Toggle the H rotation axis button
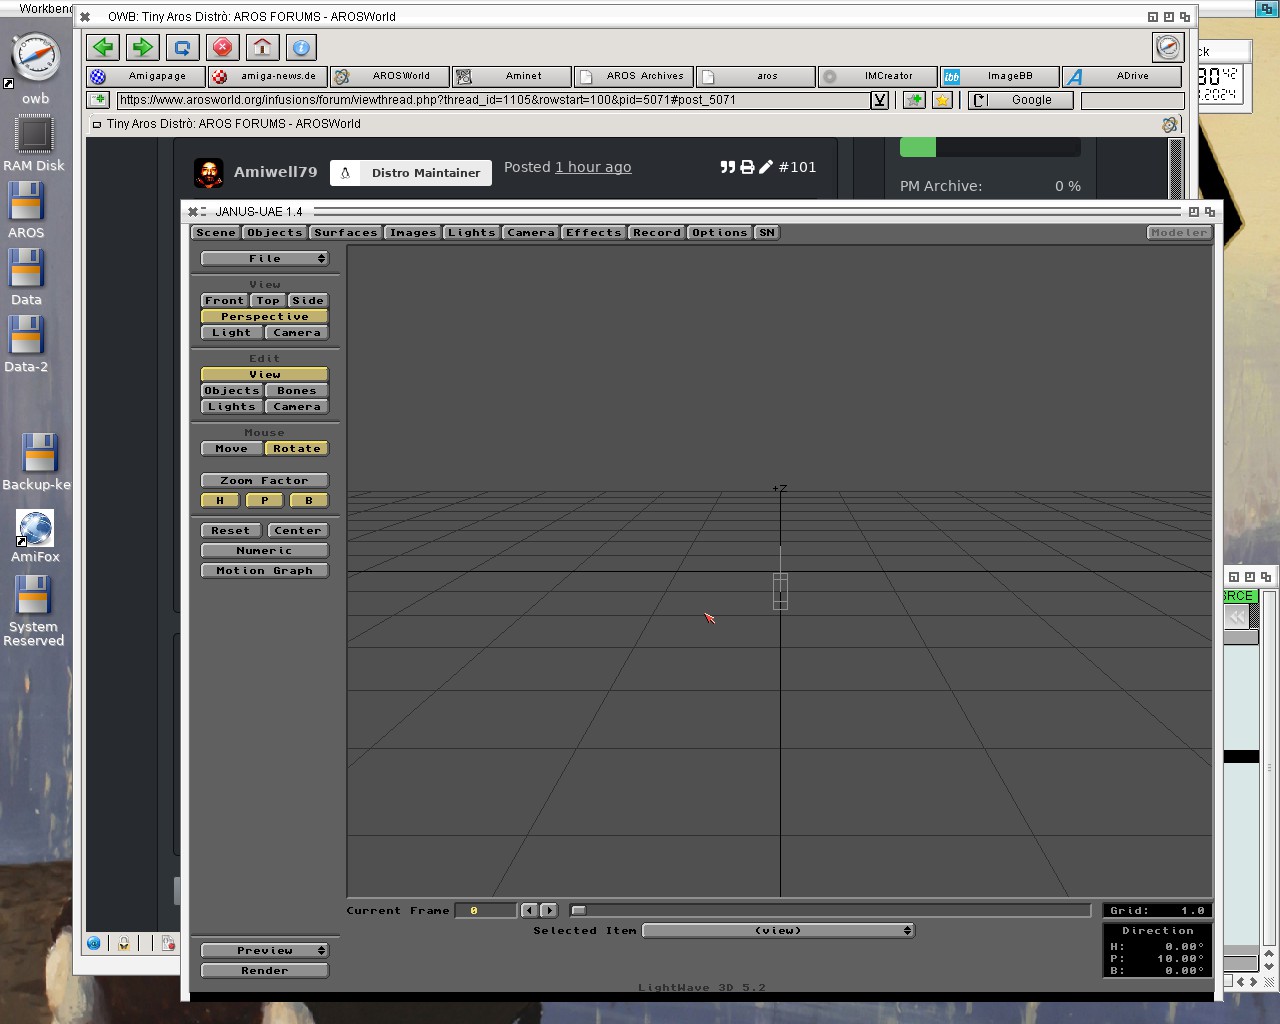This screenshot has height=1024, width=1280. 221,500
